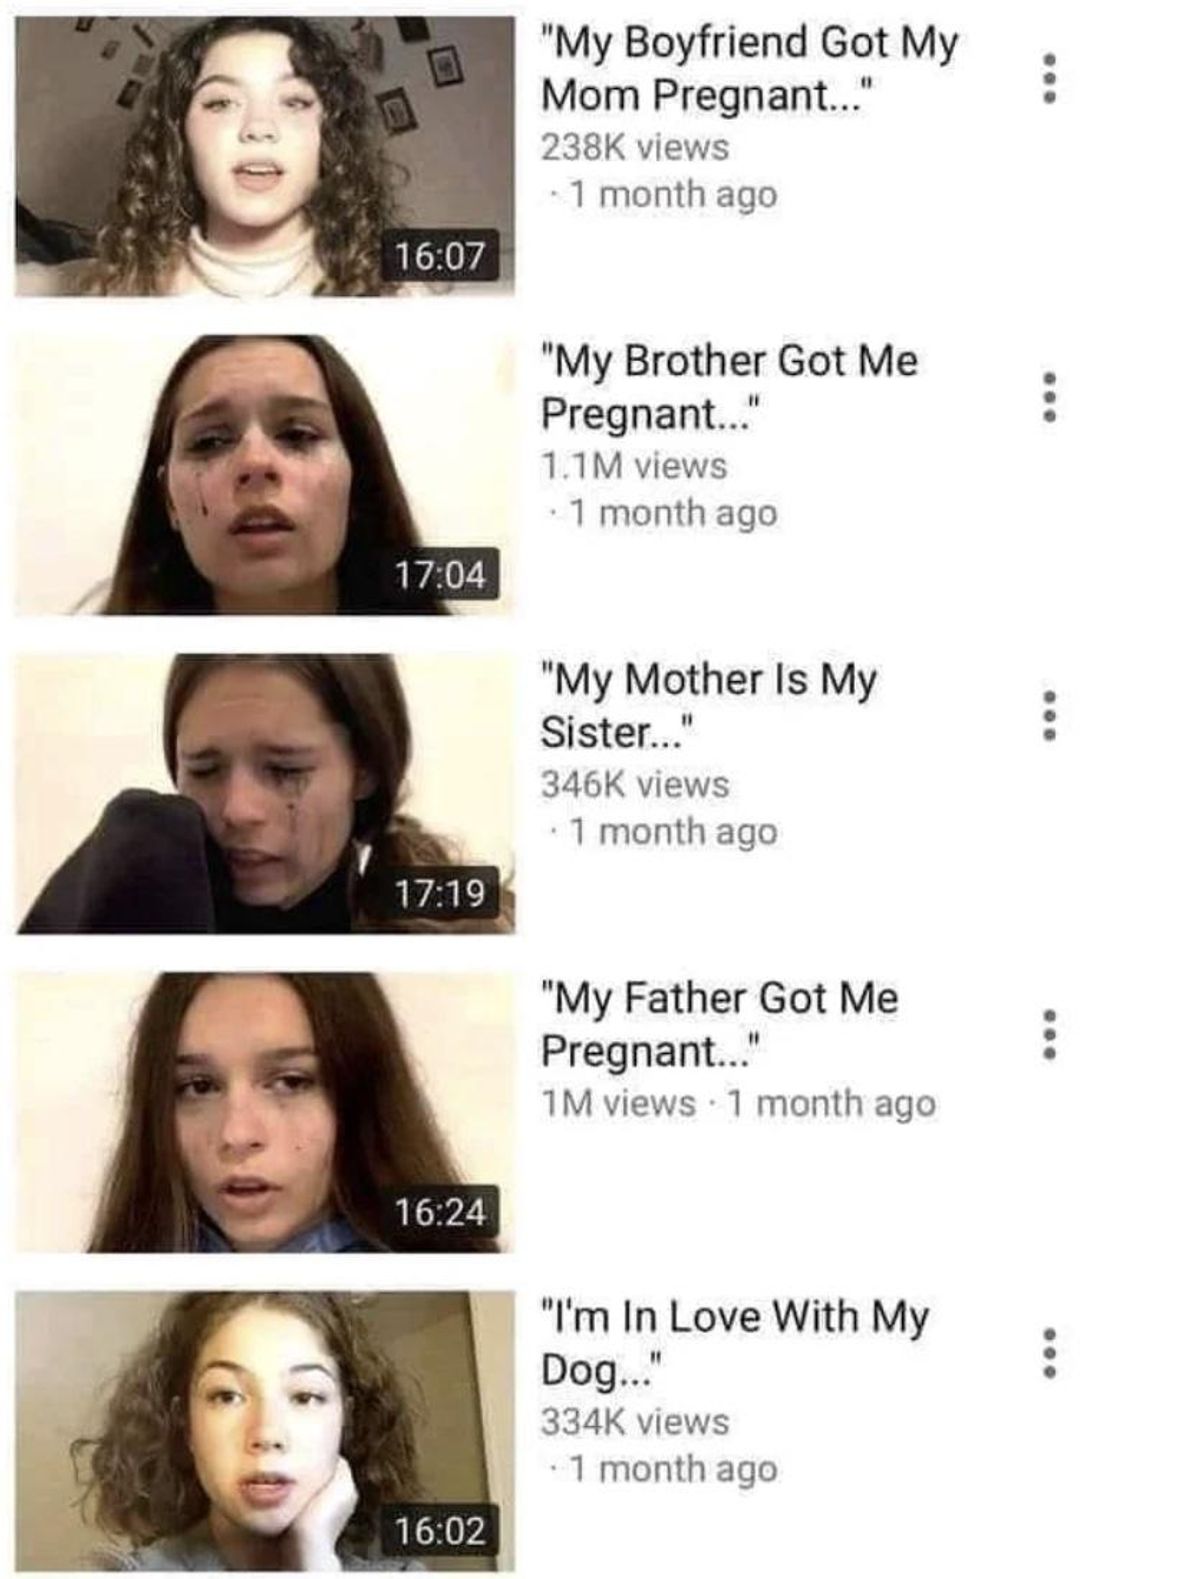
Task: Play the 16:24 video thumbnail
Action: [265, 1112]
